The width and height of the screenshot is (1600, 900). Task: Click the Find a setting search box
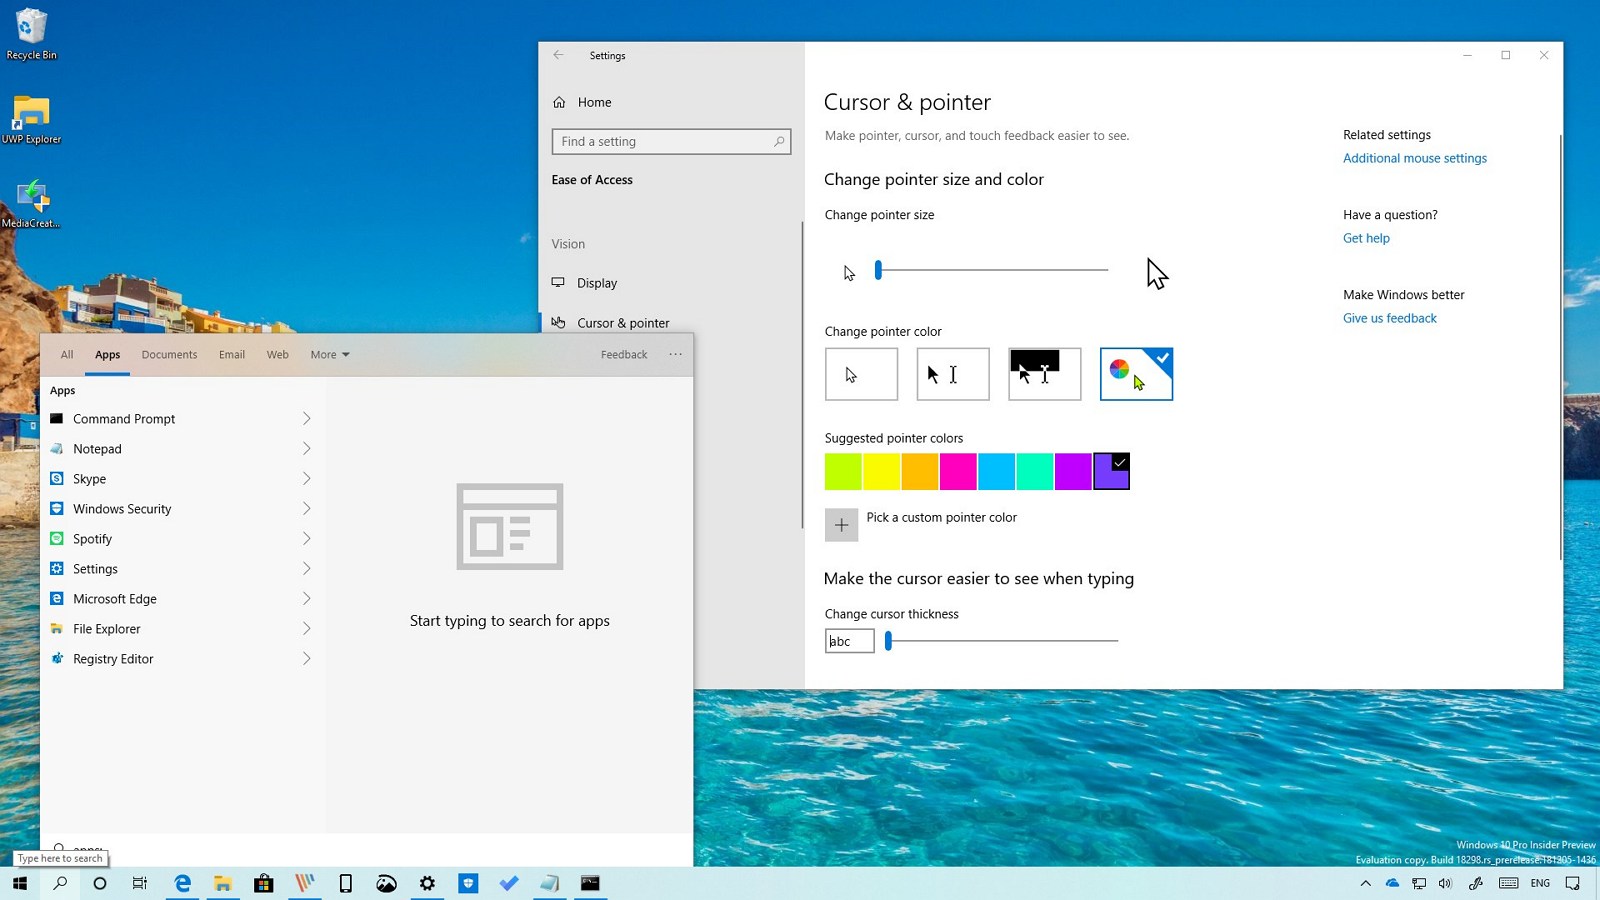[x=671, y=141]
